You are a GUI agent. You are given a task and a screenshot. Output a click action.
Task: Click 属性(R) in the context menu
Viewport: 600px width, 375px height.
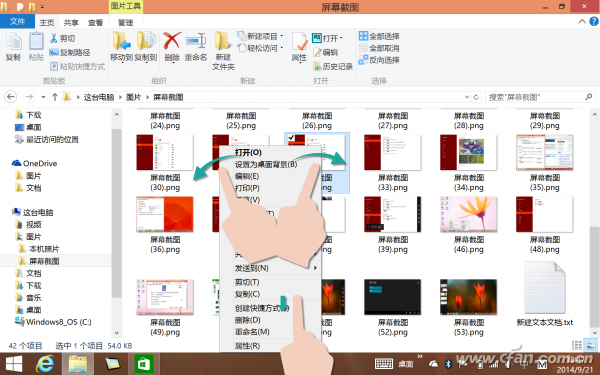tap(247, 346)
